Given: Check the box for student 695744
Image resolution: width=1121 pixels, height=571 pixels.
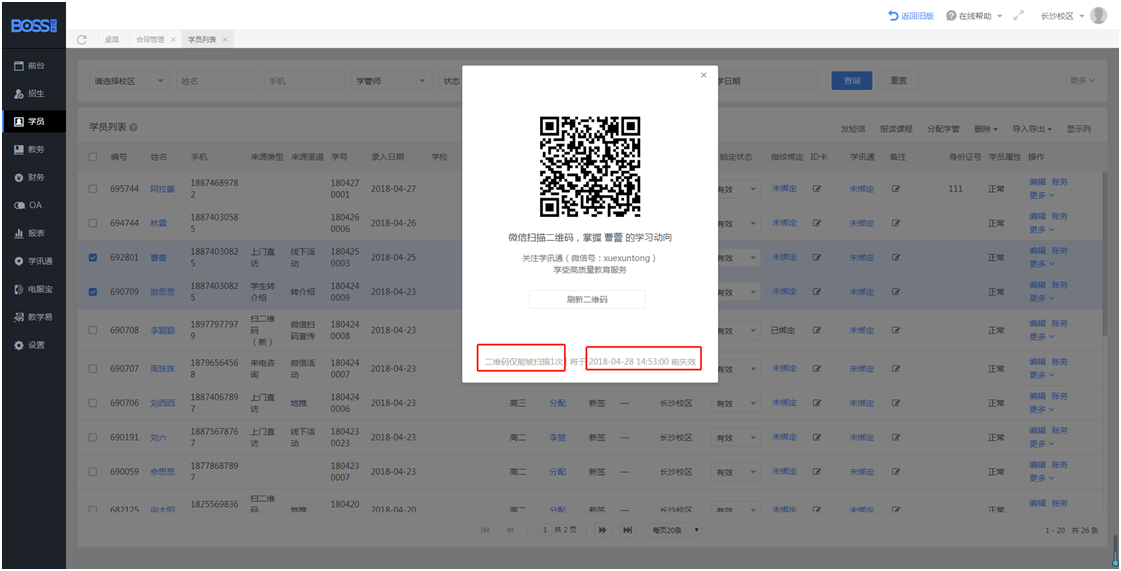Looking at the screenshot, I should point(93,189).
